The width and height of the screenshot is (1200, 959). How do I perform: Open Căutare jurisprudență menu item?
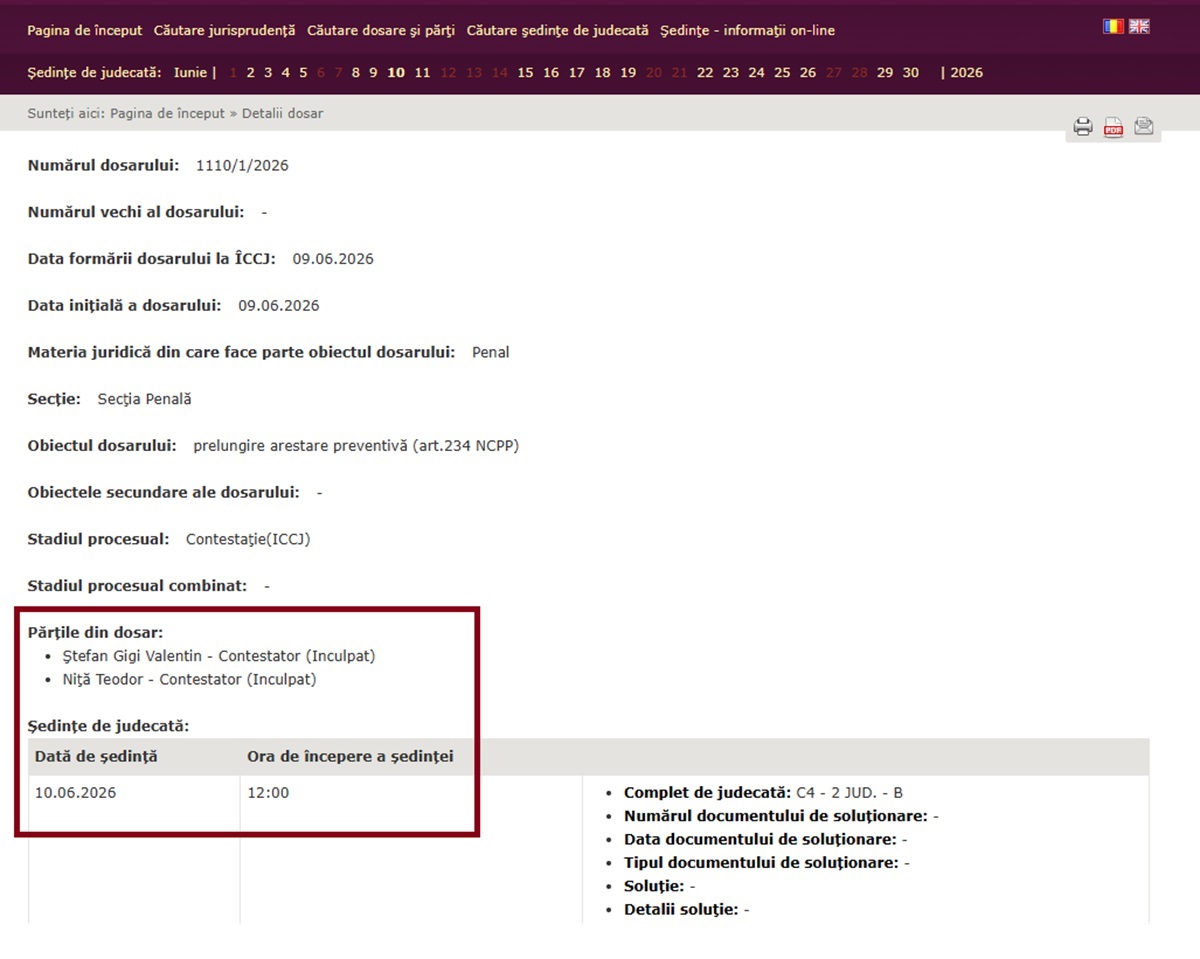225,31
